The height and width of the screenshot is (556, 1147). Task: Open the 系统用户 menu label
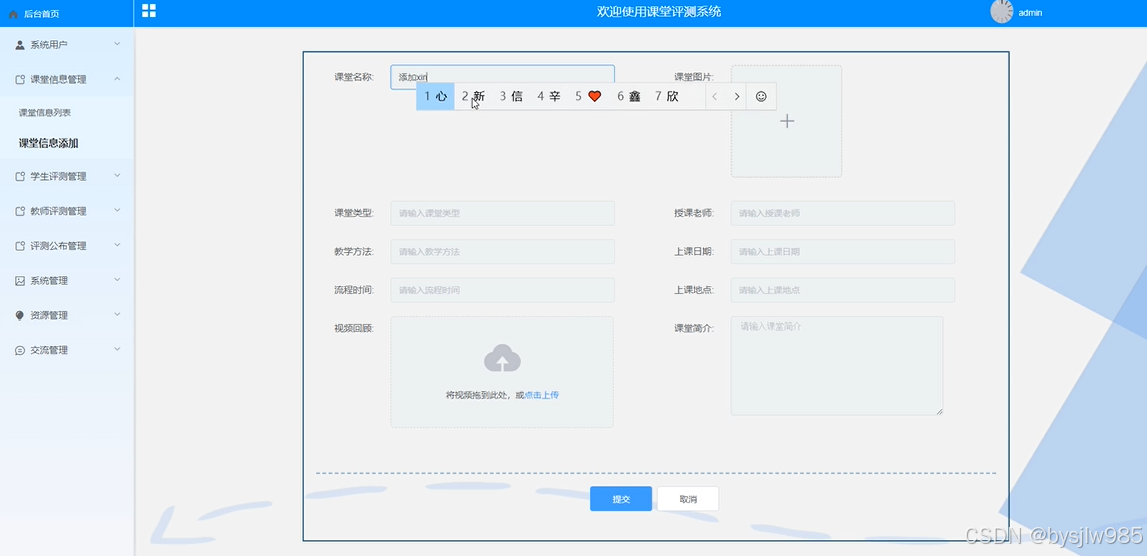click(x=48, y=45)
